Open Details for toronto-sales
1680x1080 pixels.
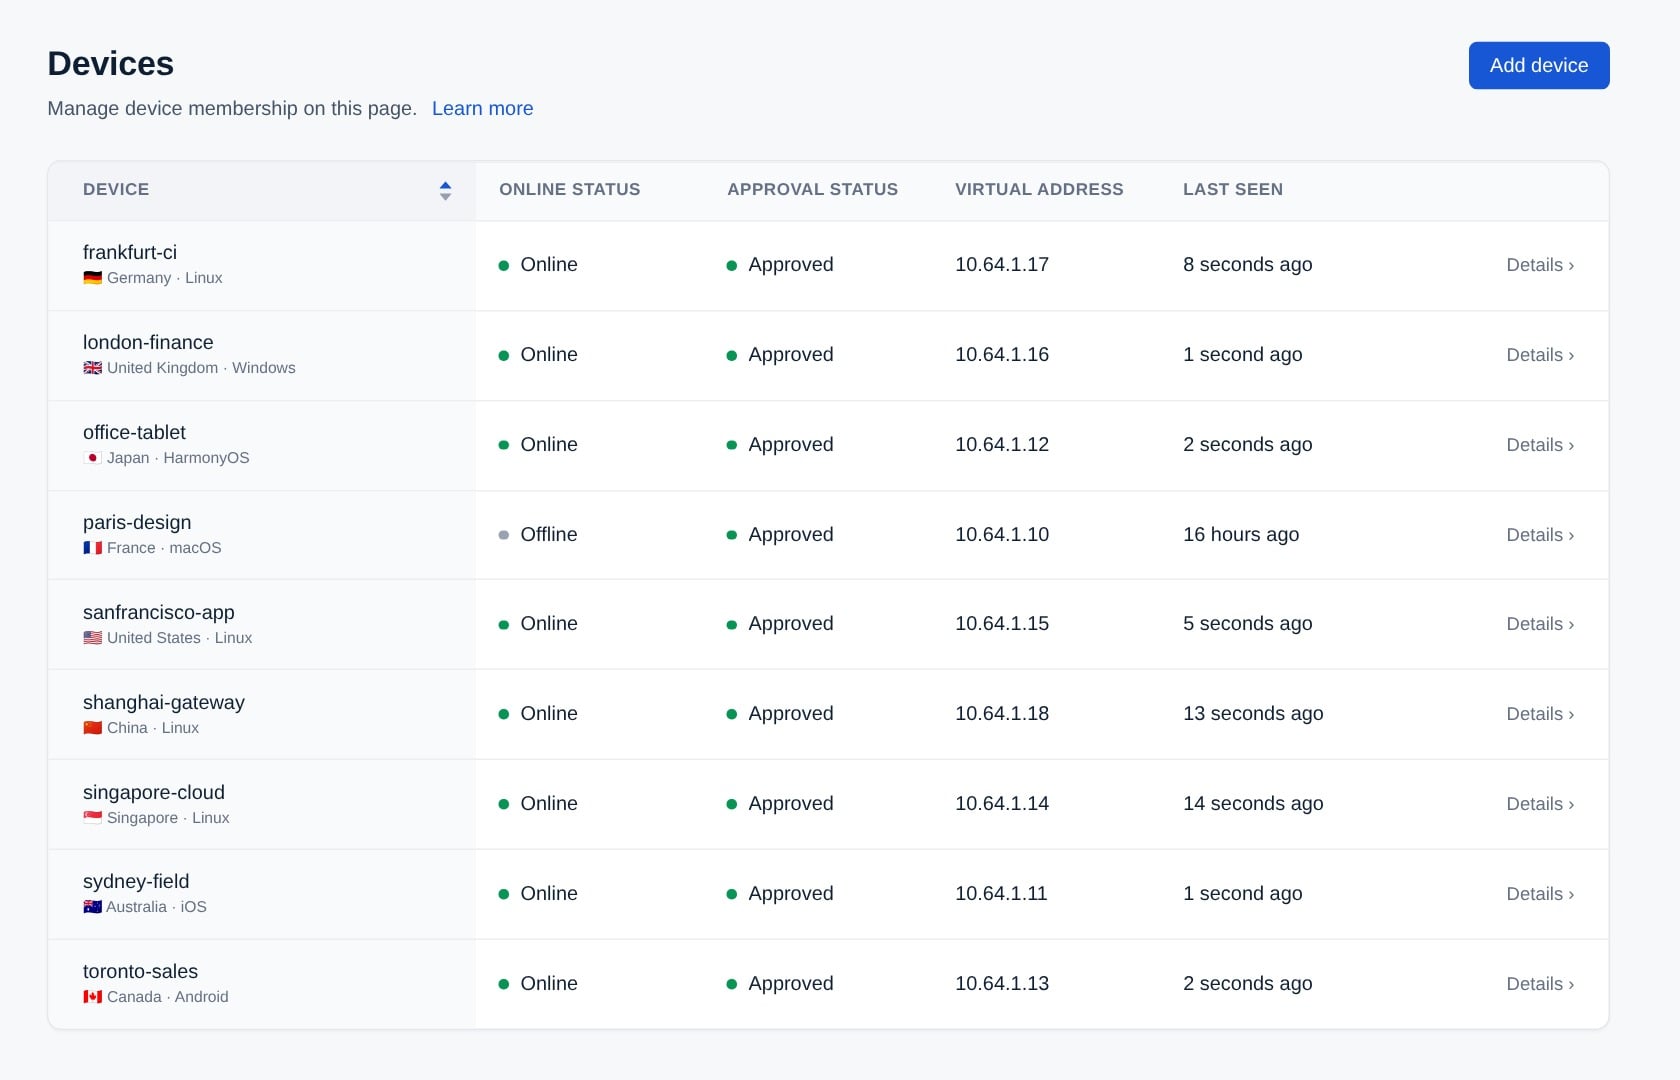1540,984
